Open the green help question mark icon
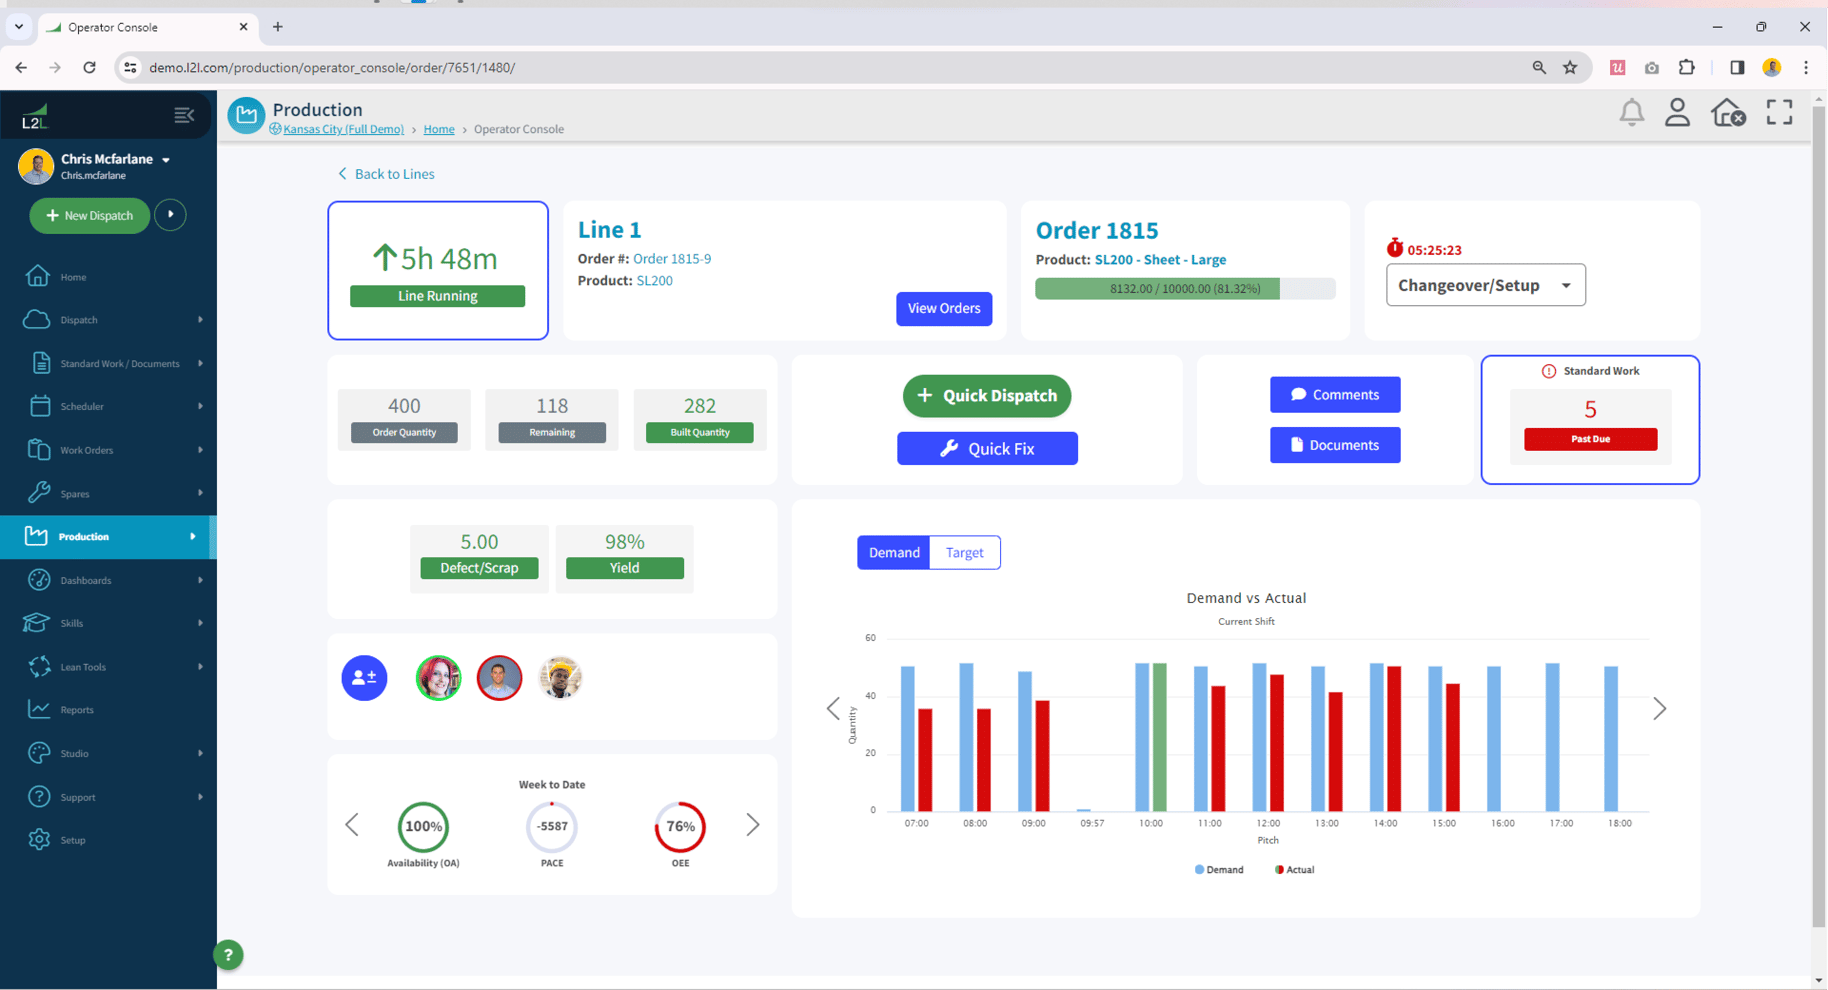The width and height of the screenshot is (1828, 990). (x=228, y=955)
